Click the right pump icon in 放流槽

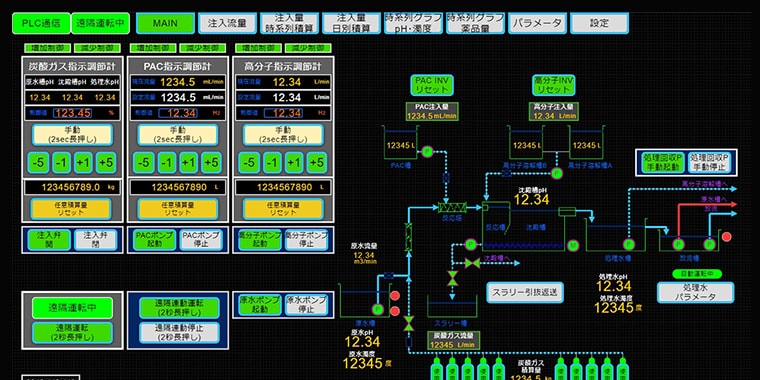tap(710, 244)
